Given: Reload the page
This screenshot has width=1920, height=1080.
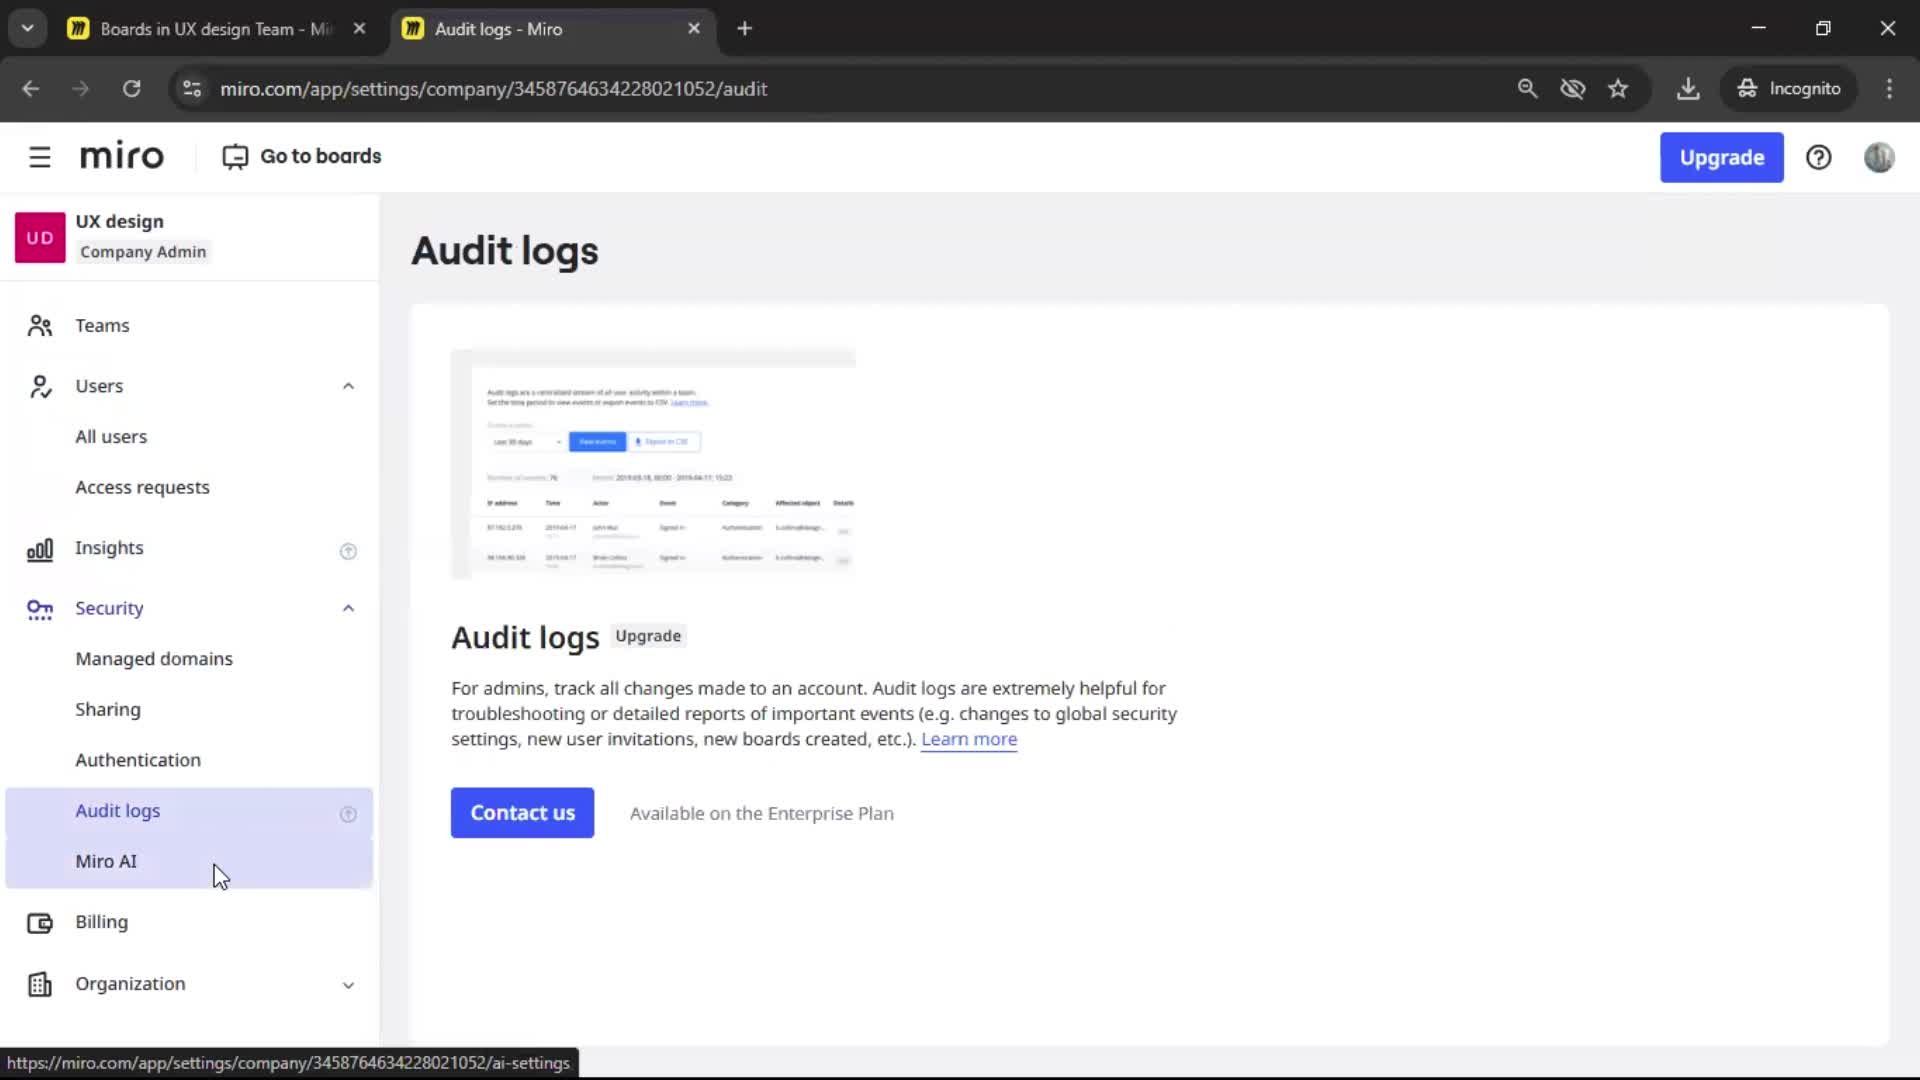Looking at the screenshot, I should (x=131, y=89).
